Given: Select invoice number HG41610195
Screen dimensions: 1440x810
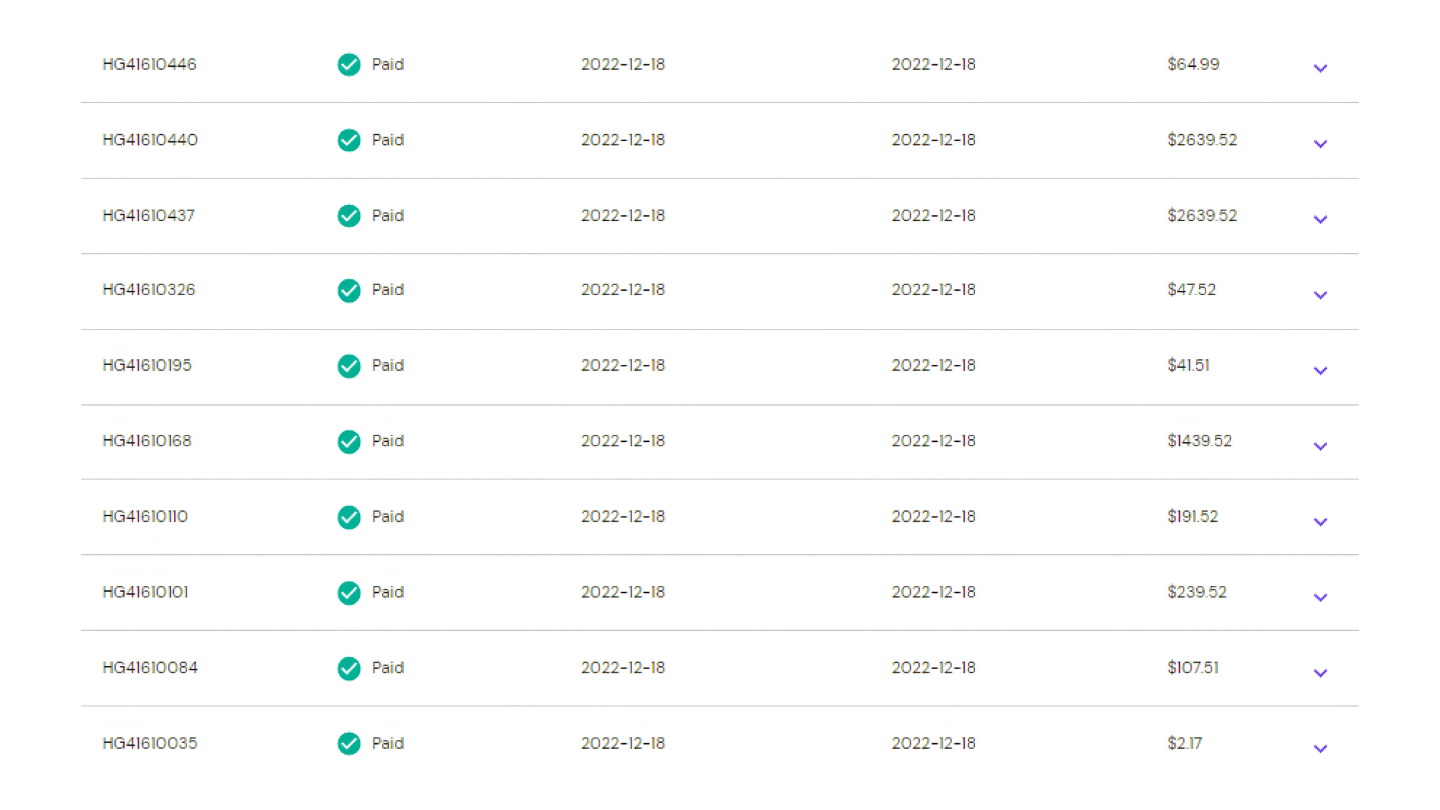Looking at the screenshot, I should [147, 365].
